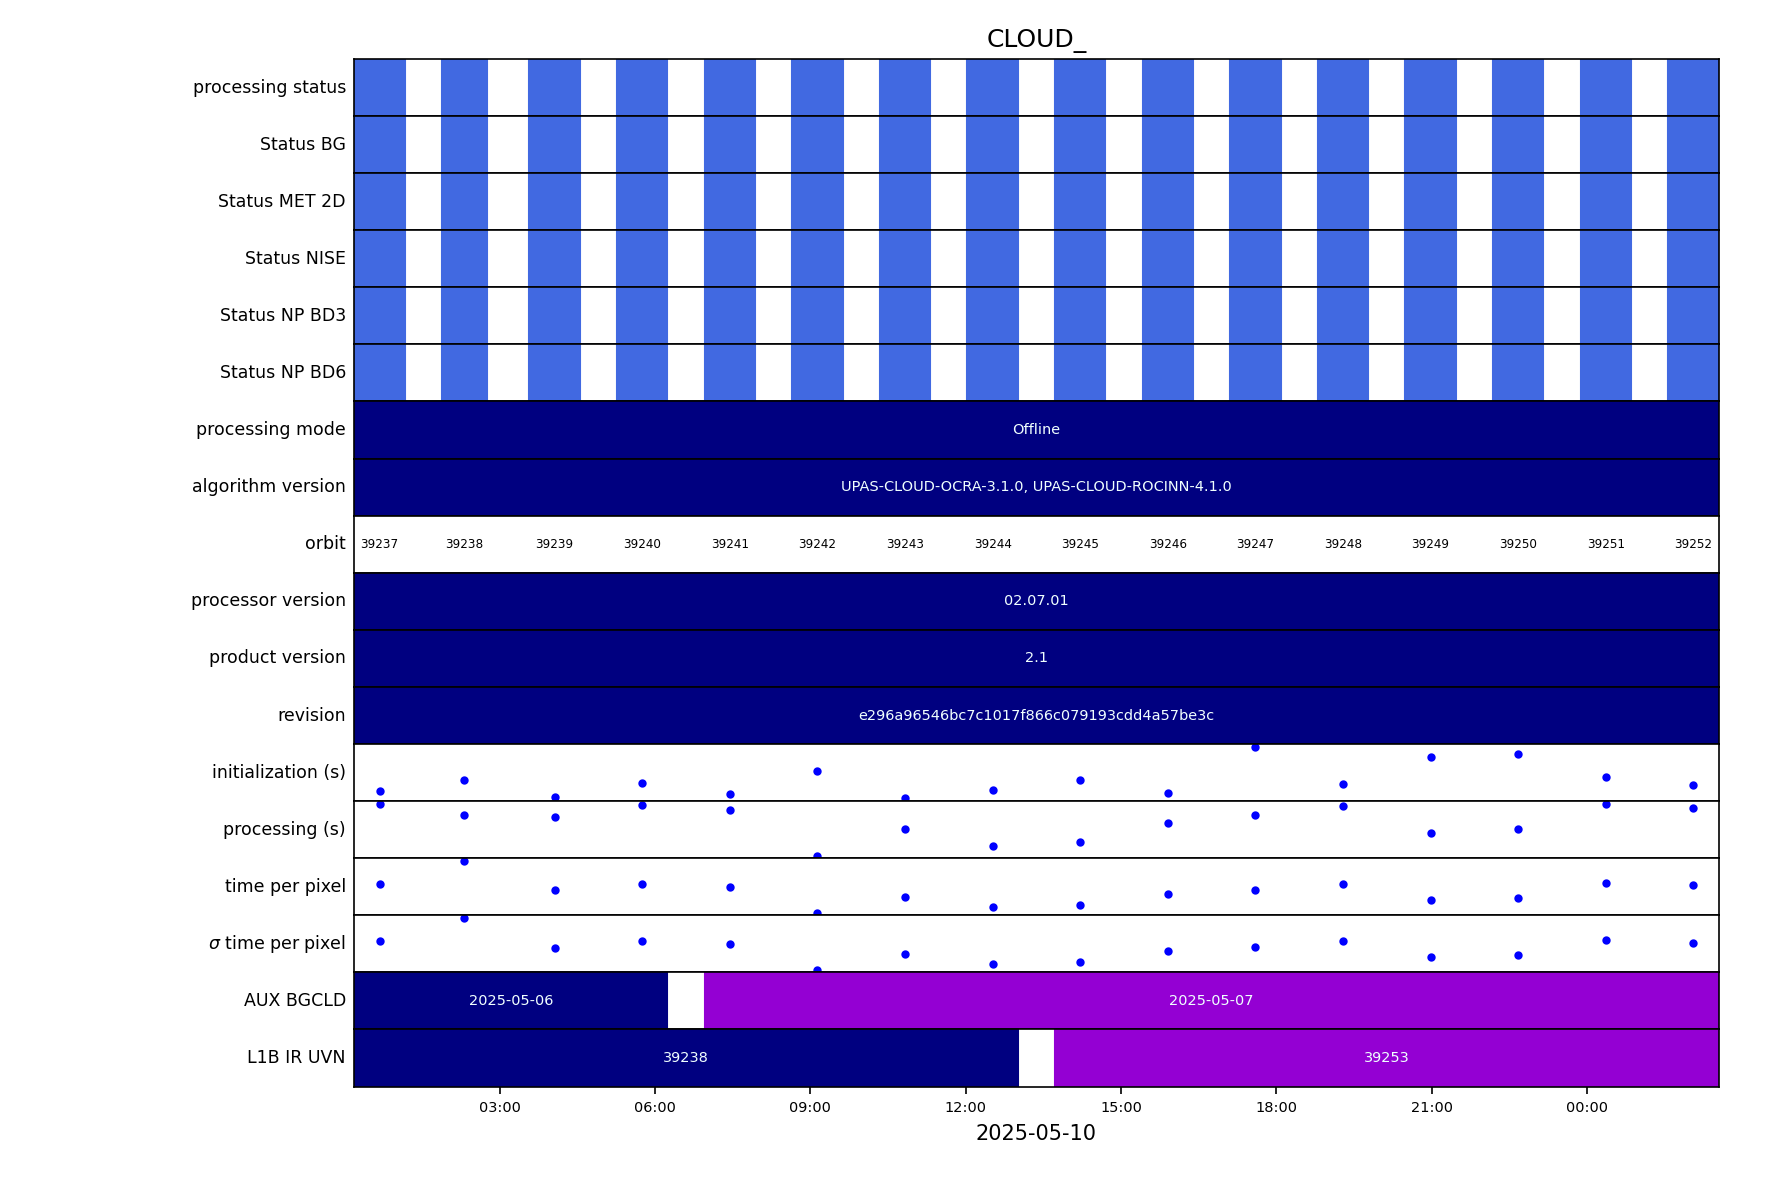The width and height of the screenshot is (1771, 1181).
Task: Click the 'algorithm version' row label
Action: pyautogui.click(x=269, y=486)
